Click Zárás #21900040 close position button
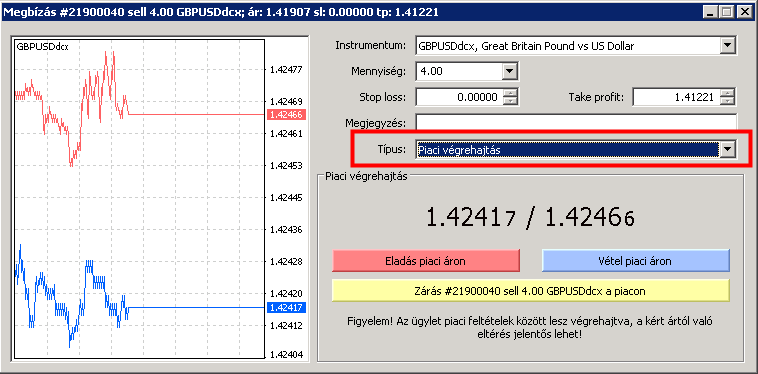Screen dimensions: 758x374 530,291
